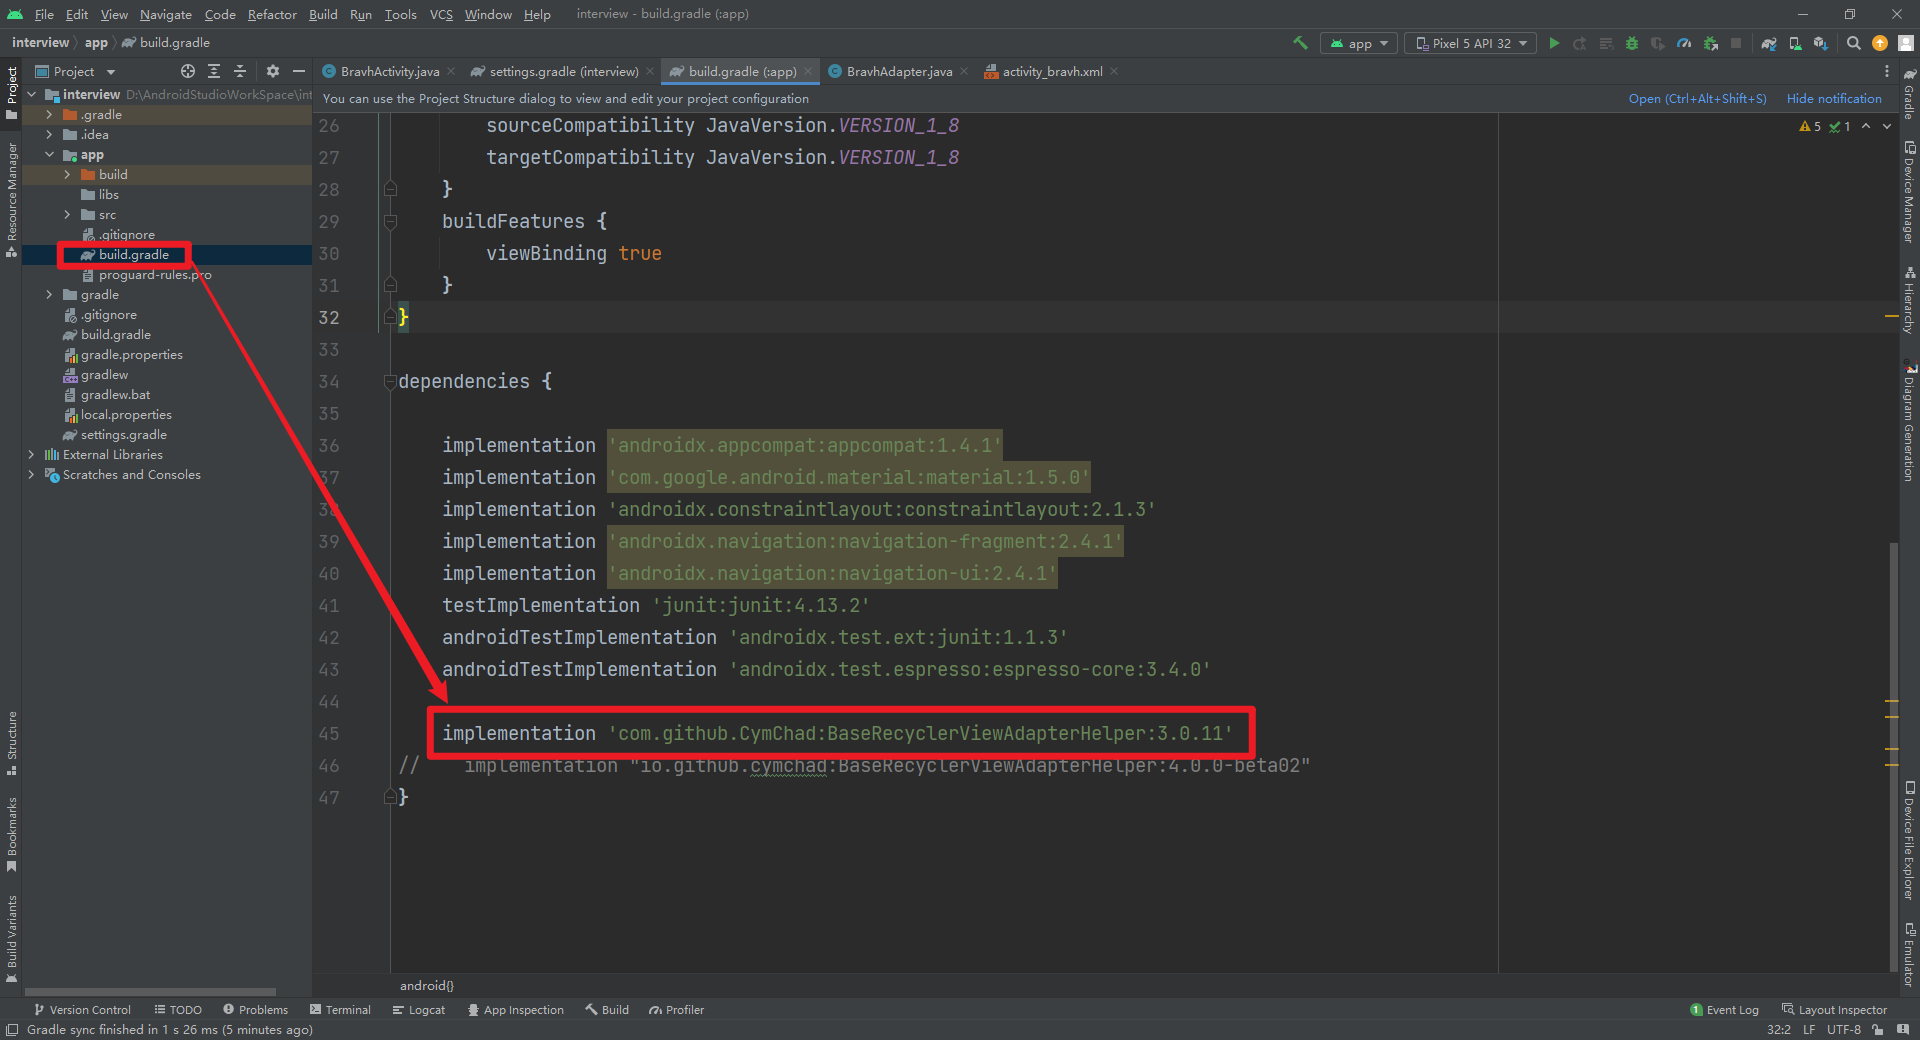Switch to BravhAdapter.java tab
The width and height of the screenshot is (1920, 1040).
pos(899,71)
